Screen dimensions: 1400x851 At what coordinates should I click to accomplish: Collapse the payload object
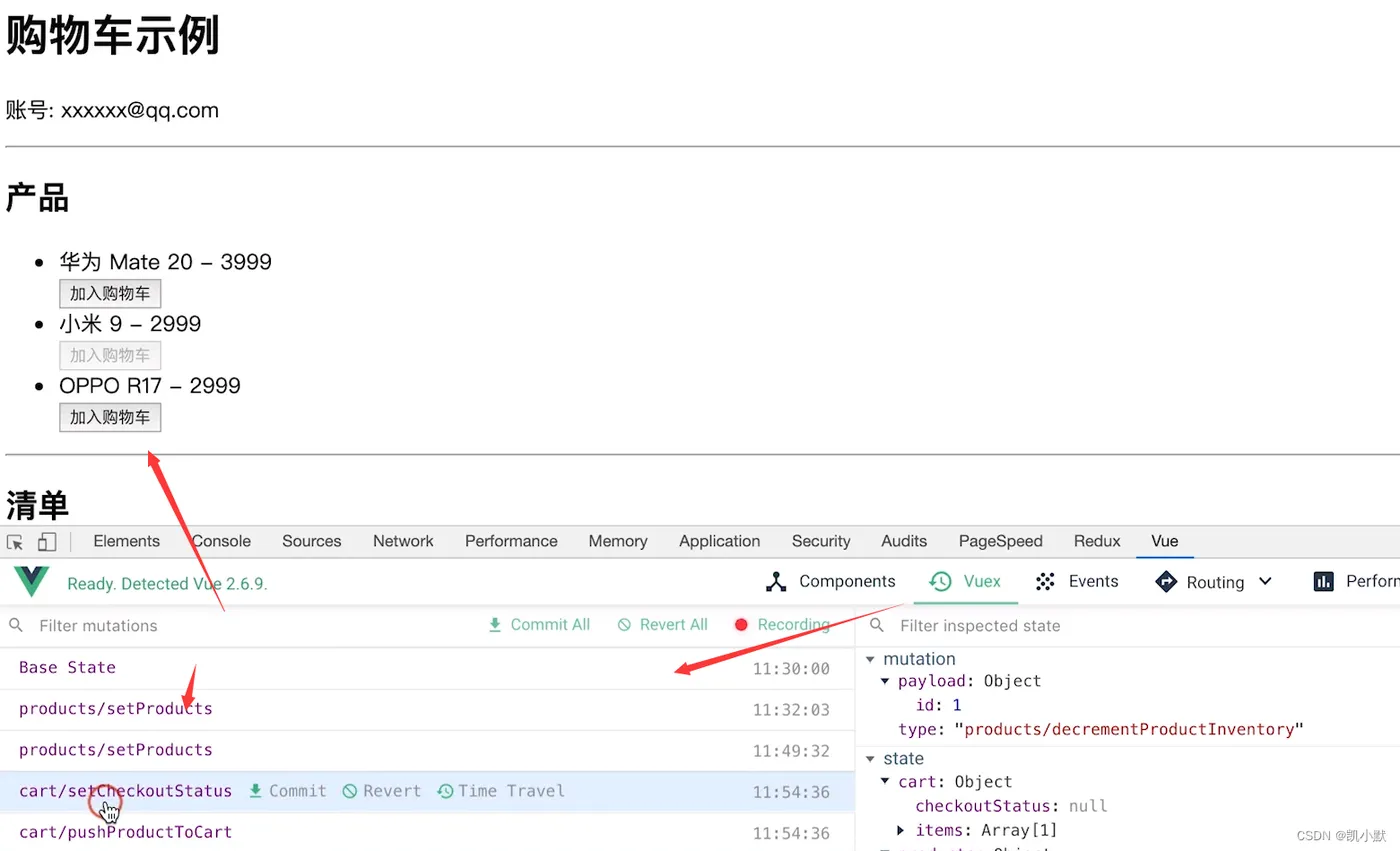click(885, 681)
